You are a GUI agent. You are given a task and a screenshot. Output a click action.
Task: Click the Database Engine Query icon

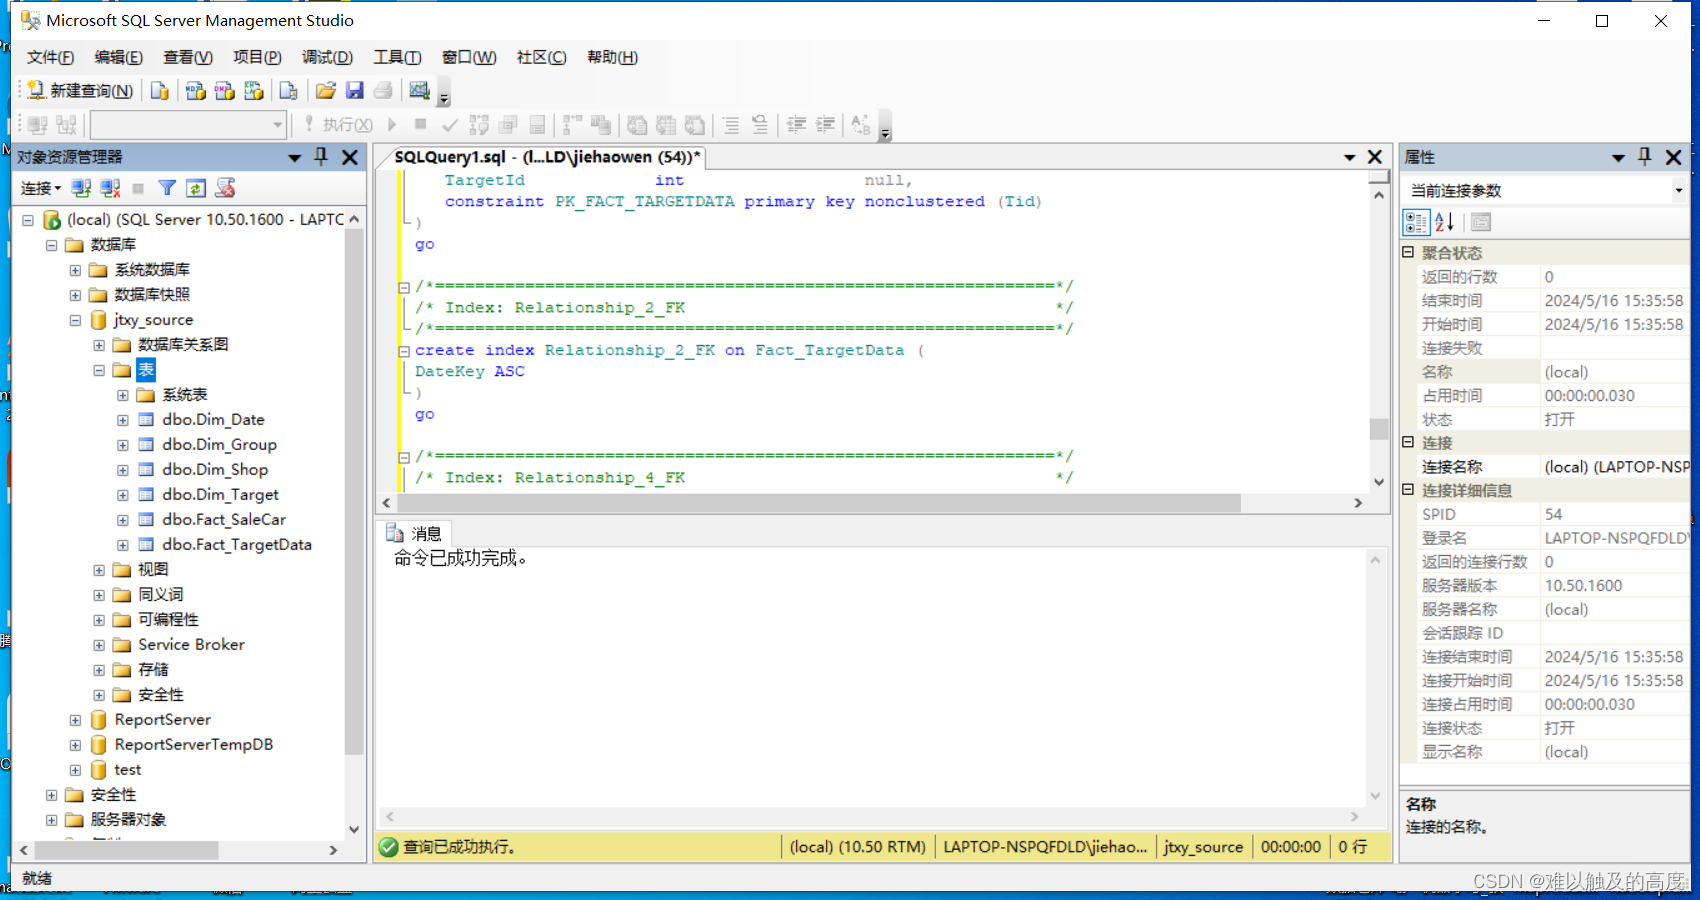[x=159, y=91]
